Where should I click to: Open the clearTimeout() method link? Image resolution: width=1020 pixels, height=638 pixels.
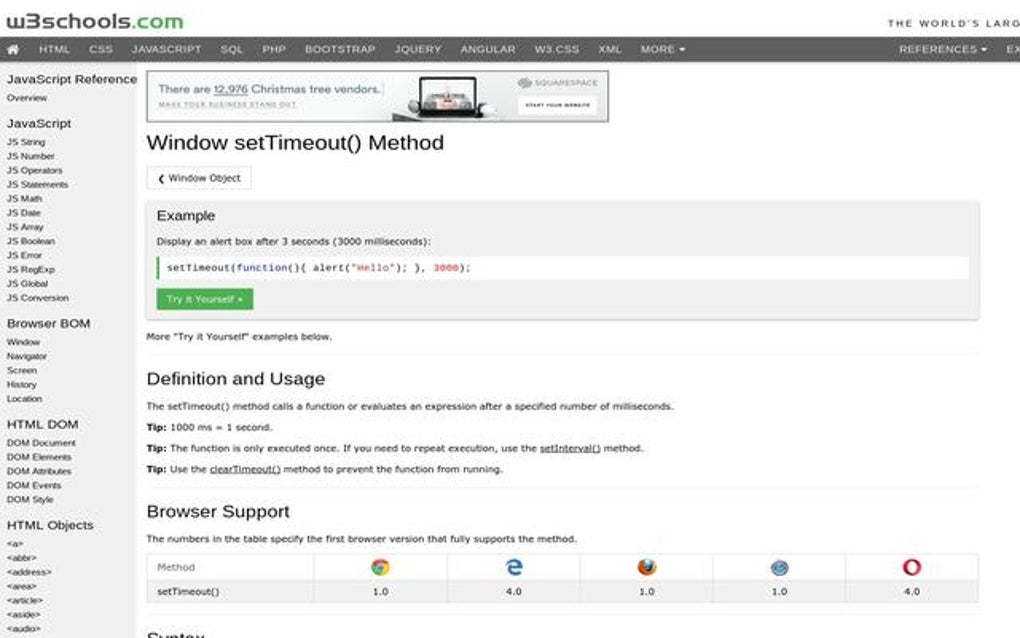(245, 469)
